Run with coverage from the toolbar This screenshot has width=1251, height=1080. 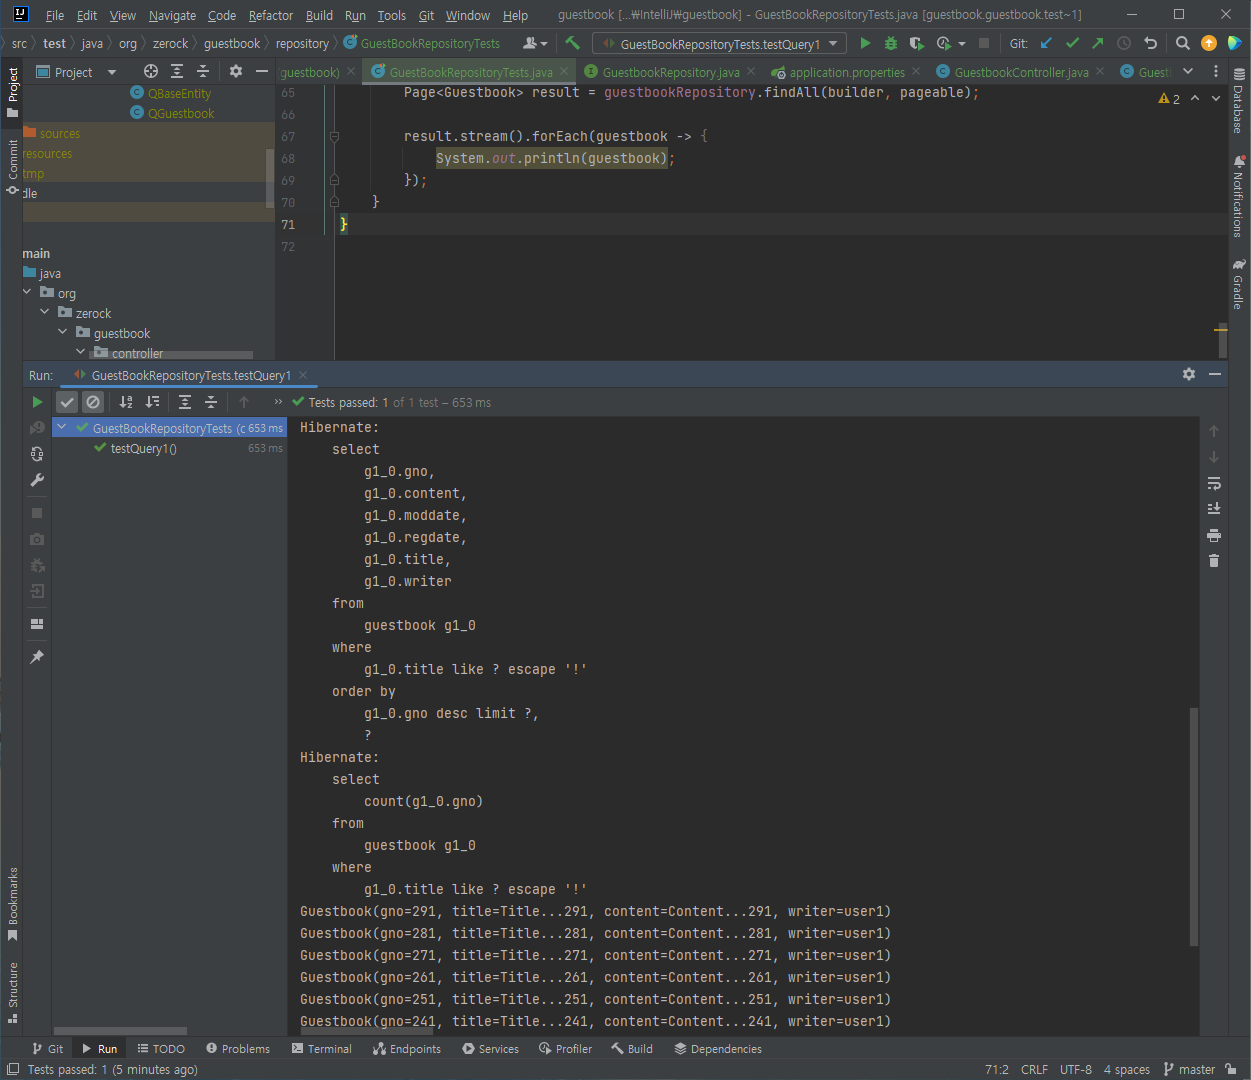[x=917, y=43]
